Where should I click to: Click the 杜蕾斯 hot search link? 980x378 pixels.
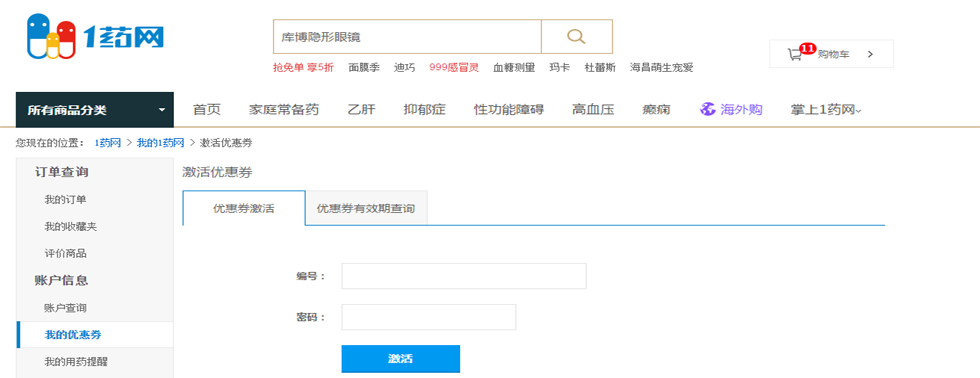(x=600, y=67)
